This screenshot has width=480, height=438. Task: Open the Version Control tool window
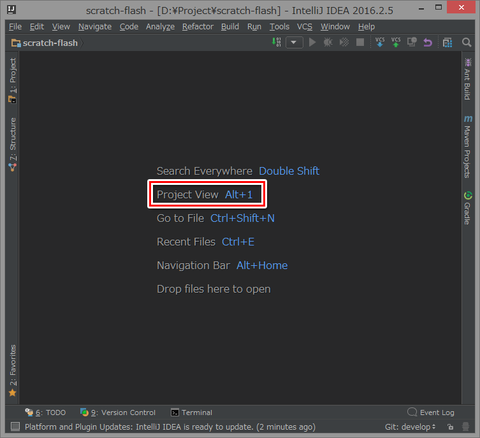click(118, 413)
